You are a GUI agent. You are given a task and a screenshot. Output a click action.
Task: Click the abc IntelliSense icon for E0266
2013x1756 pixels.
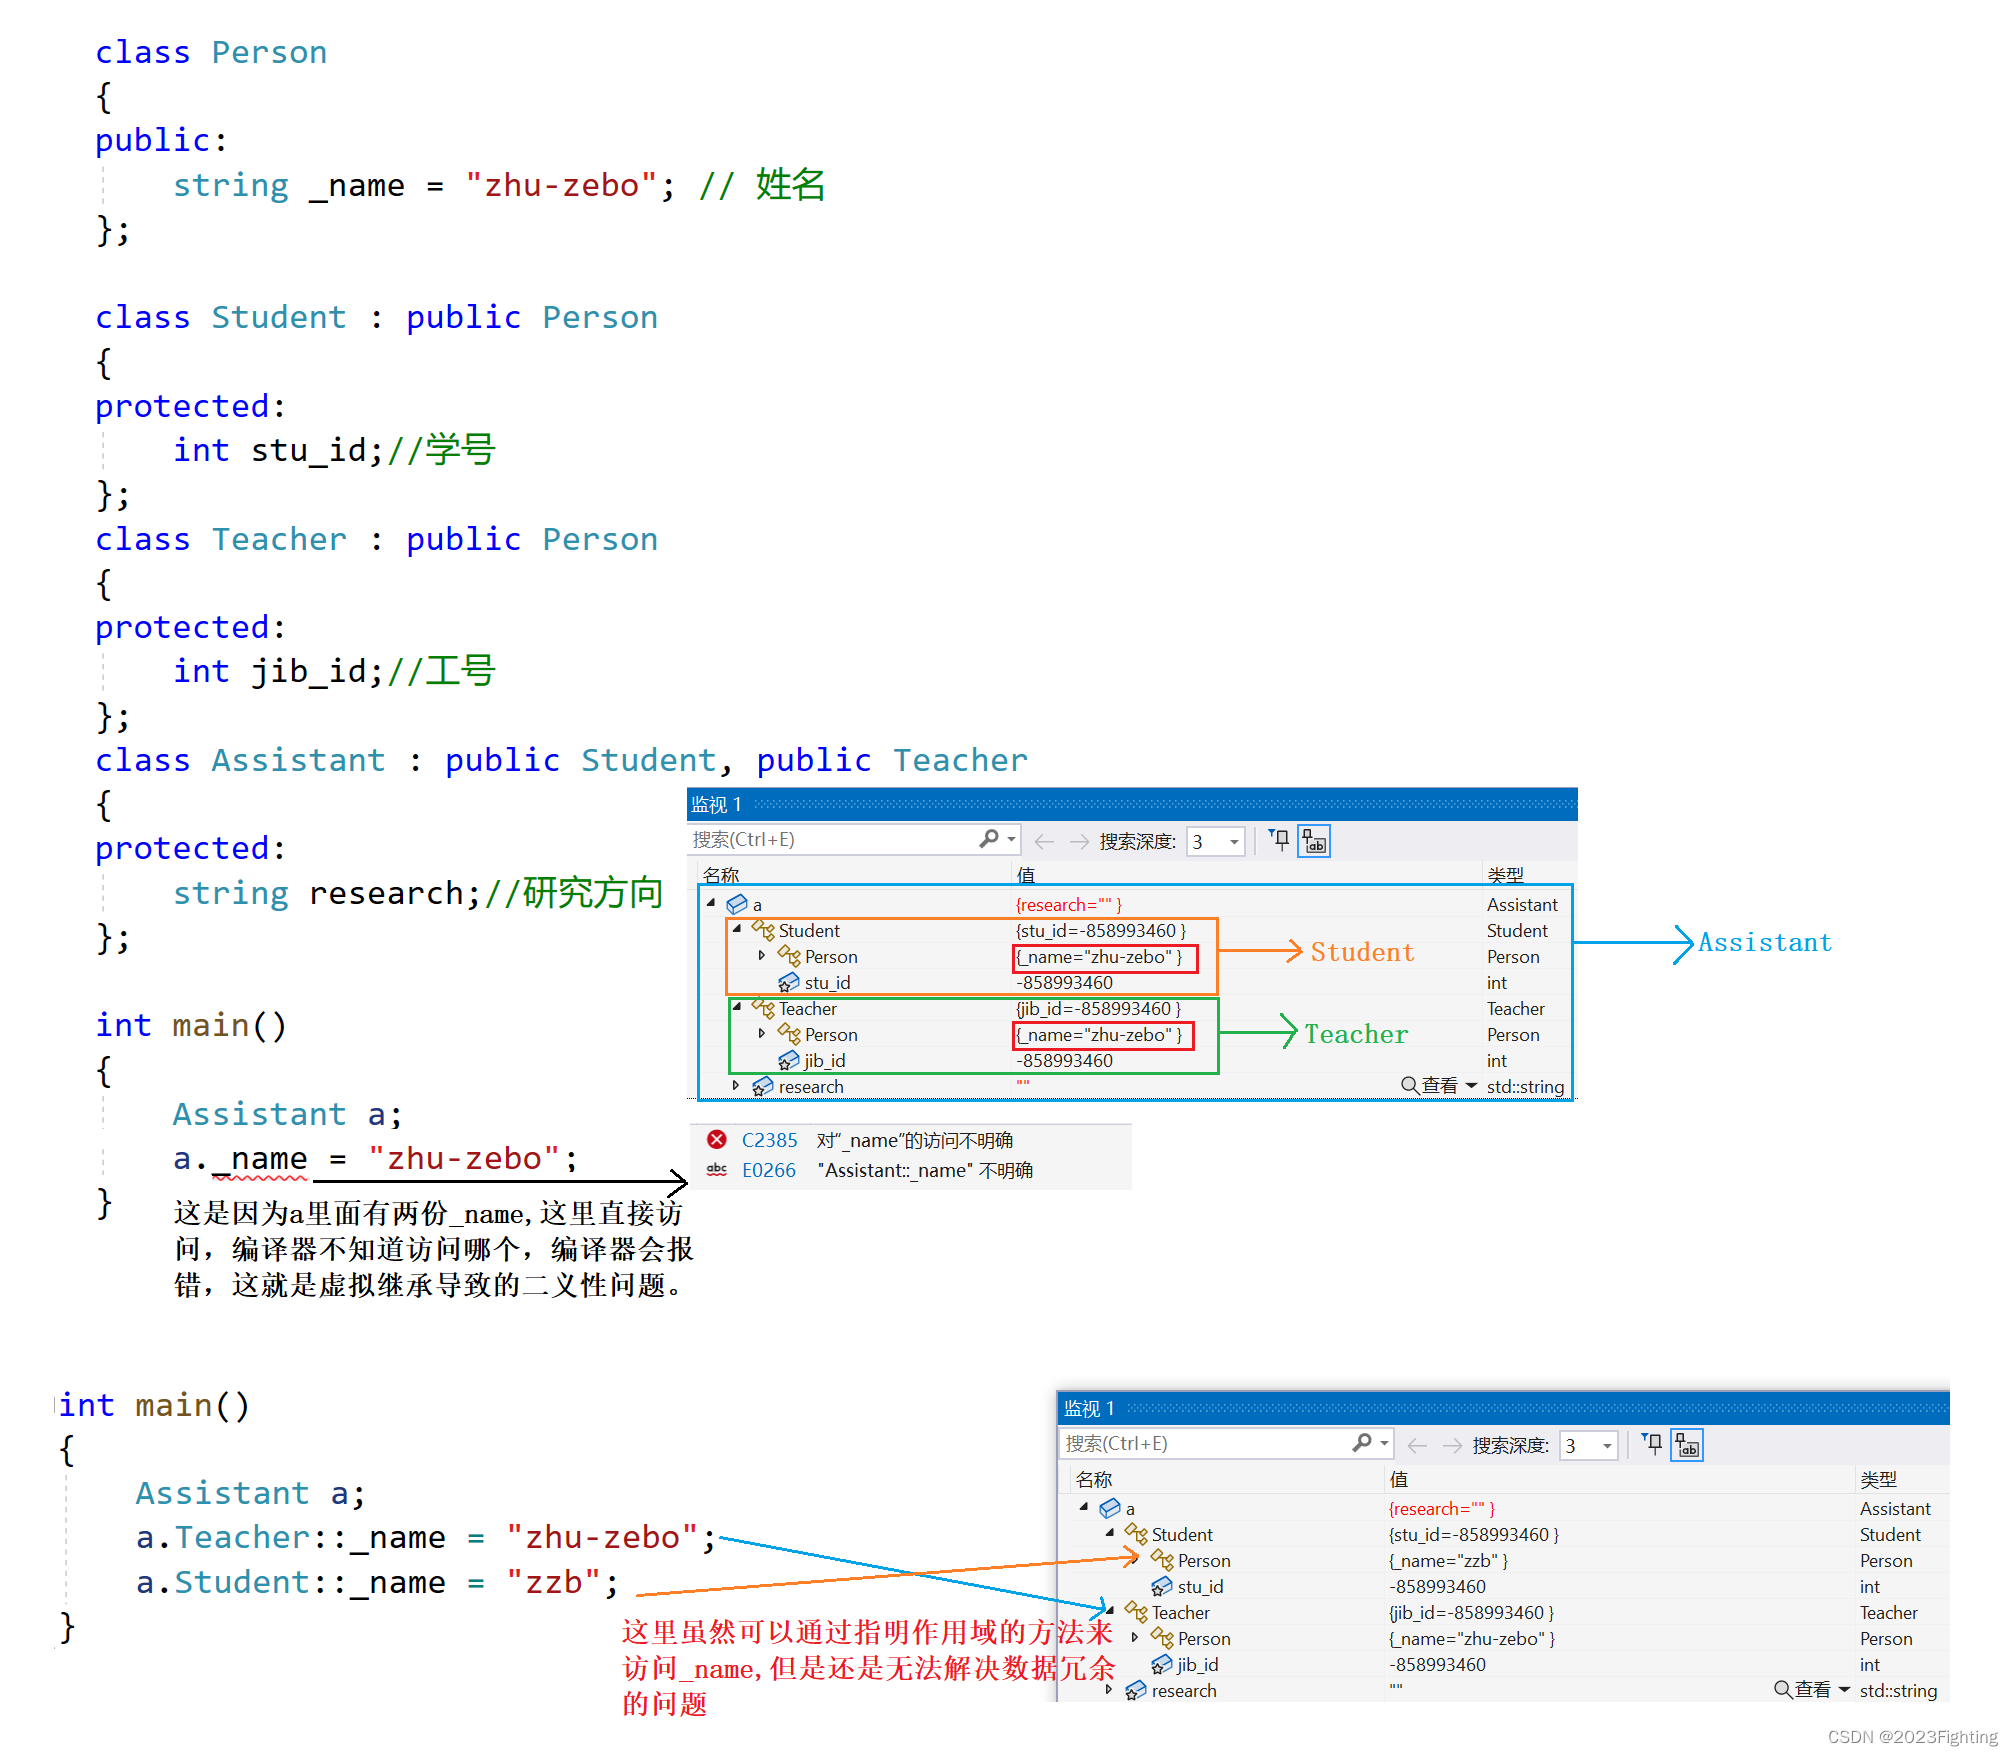coord(717,1169)
